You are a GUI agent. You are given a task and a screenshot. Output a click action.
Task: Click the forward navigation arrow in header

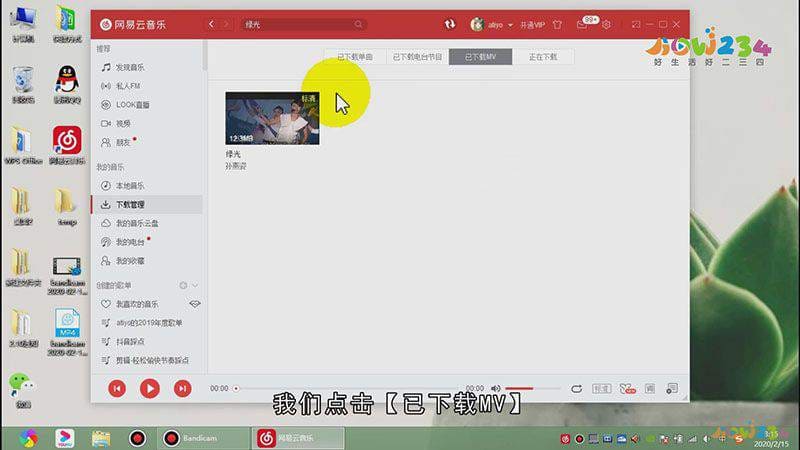coord(226,24)
